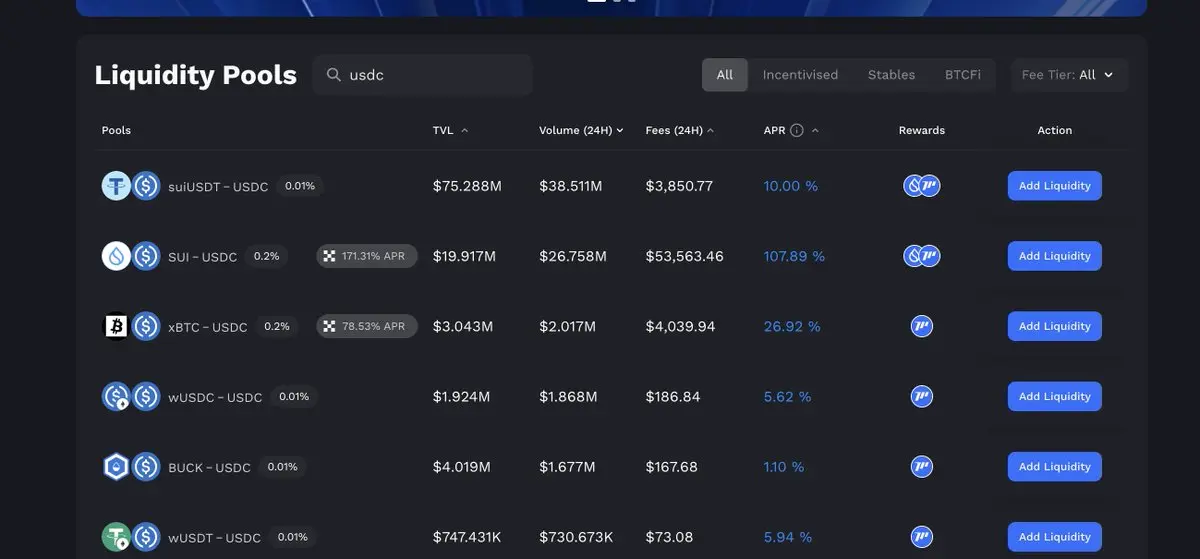Screen dimensions: 1200x559
Task: Click reward icon in BUCK – USDC row
Action: click(922, 467)
